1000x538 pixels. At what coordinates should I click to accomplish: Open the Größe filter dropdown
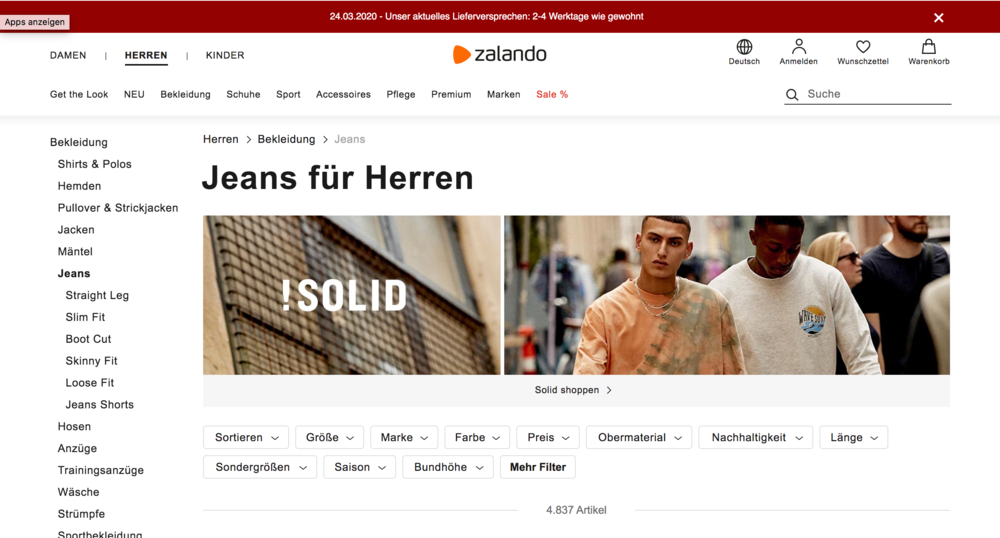click(330, 437)
